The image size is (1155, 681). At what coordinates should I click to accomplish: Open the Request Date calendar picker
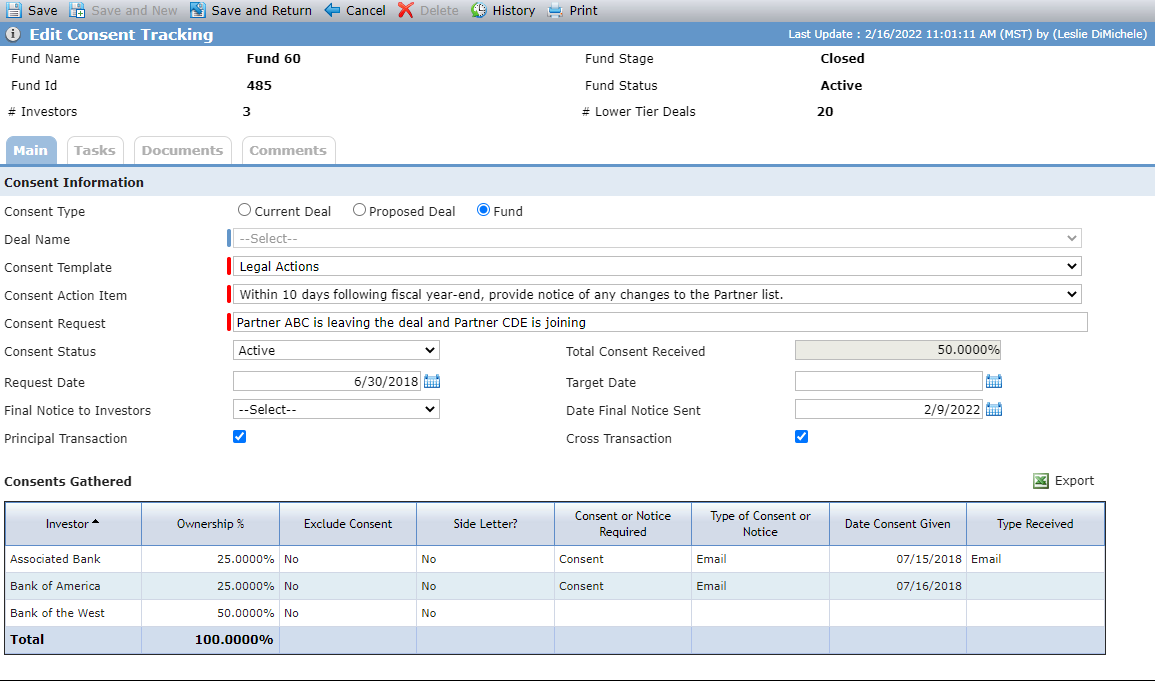[432, 381]
